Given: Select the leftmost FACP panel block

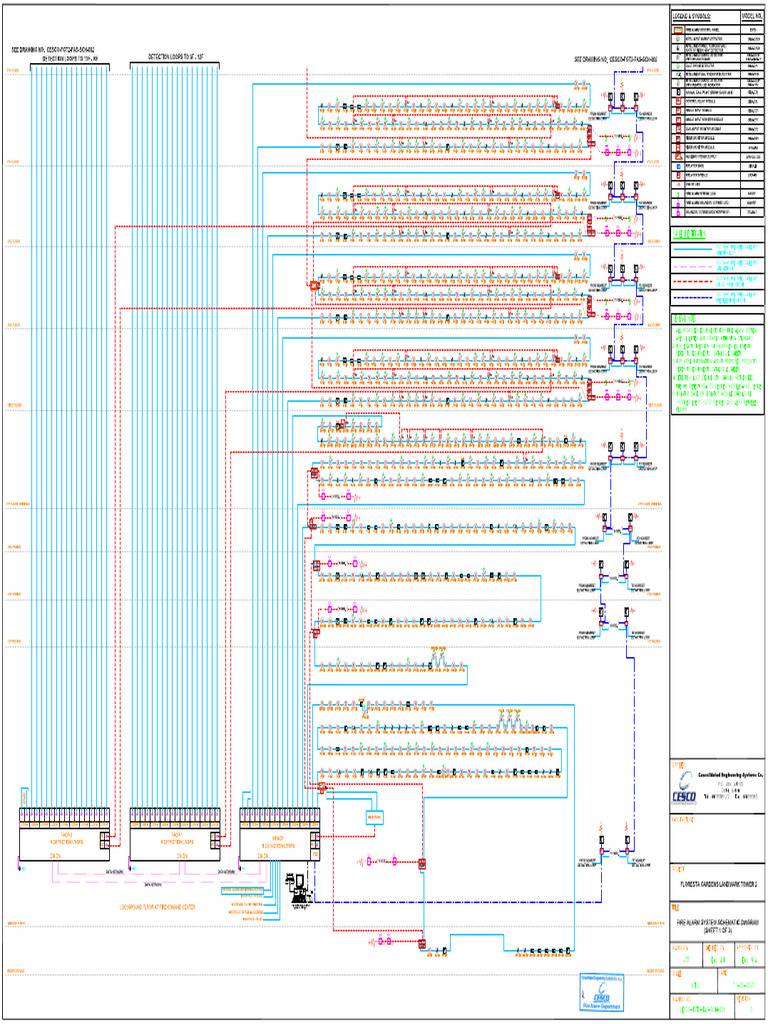Looking at the screenshot, I should (65, 835).
